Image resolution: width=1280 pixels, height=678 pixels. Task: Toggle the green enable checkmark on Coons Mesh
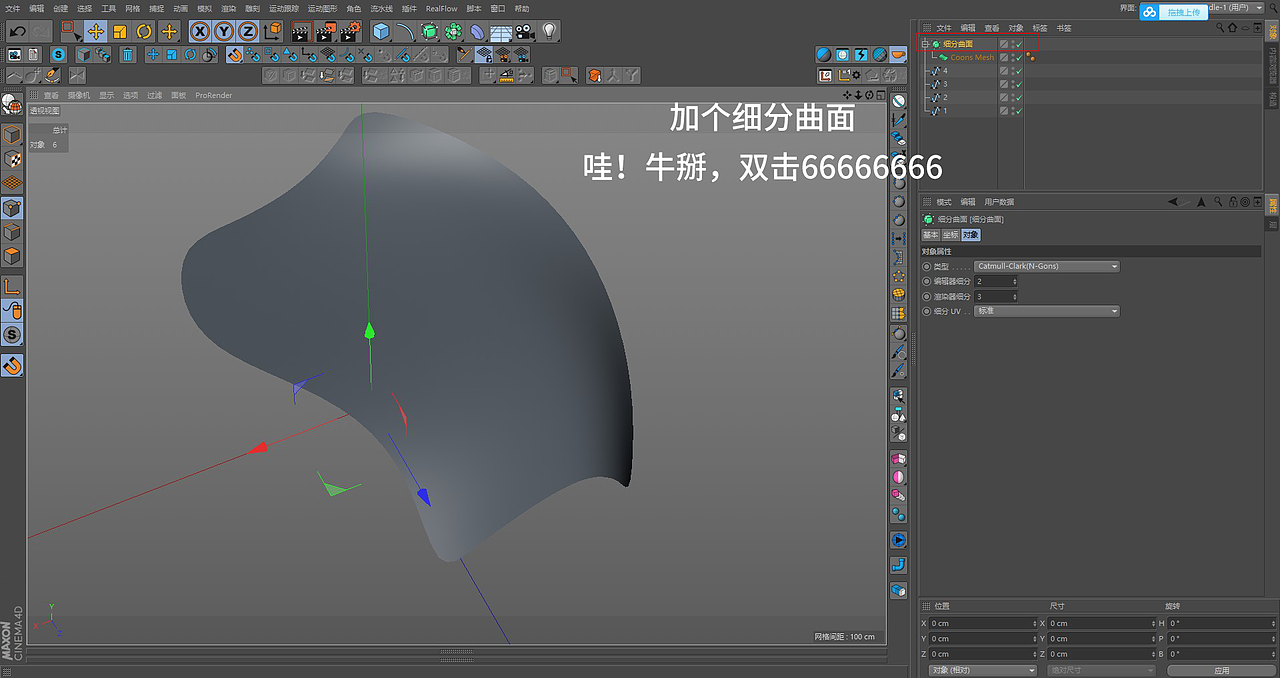[1019, 57]
